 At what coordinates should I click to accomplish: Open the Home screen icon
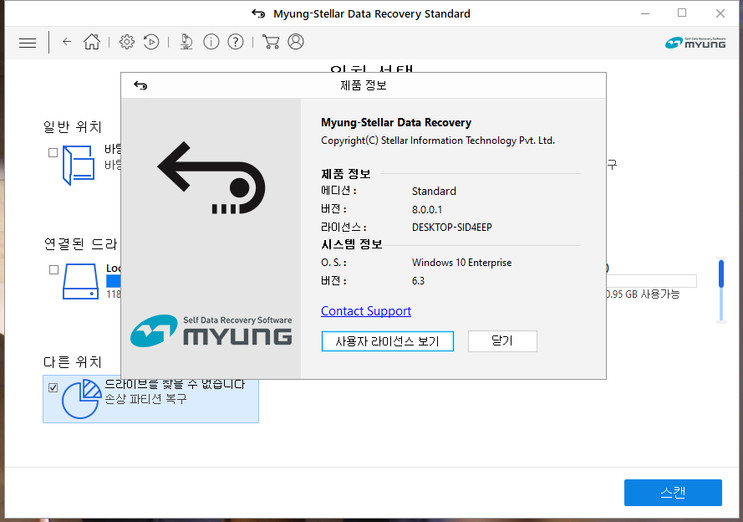(92, 42)
